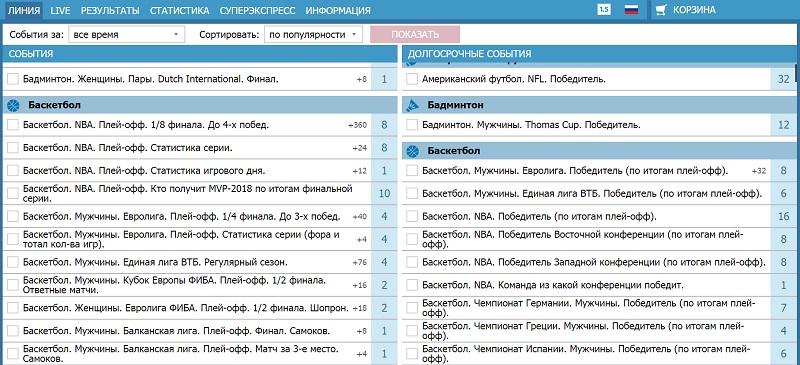Tick Евролига Статистика серии (фора и тотал) checkbox
Screen dimensions: 800x365
[13, 239]
